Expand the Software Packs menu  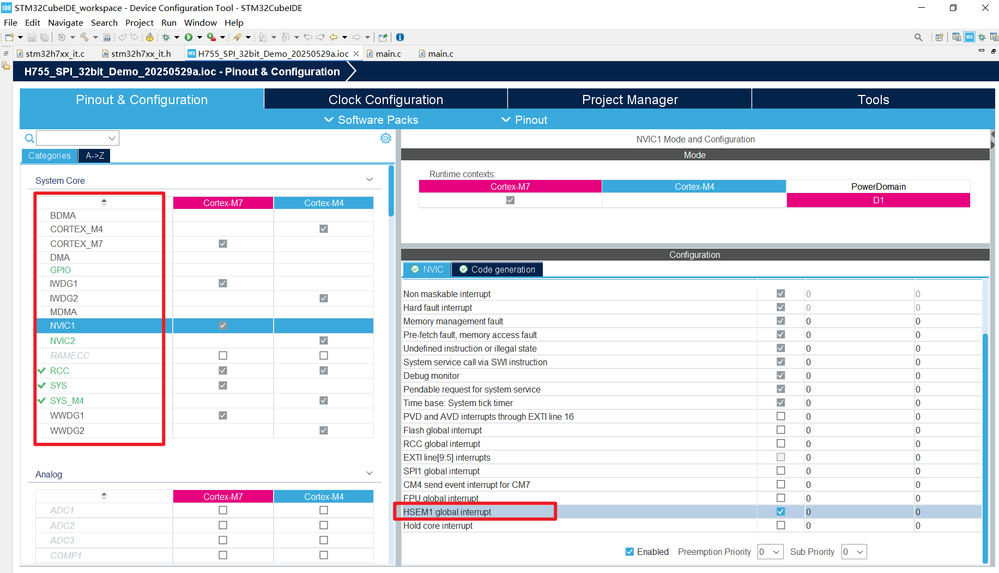coord(371,119)
